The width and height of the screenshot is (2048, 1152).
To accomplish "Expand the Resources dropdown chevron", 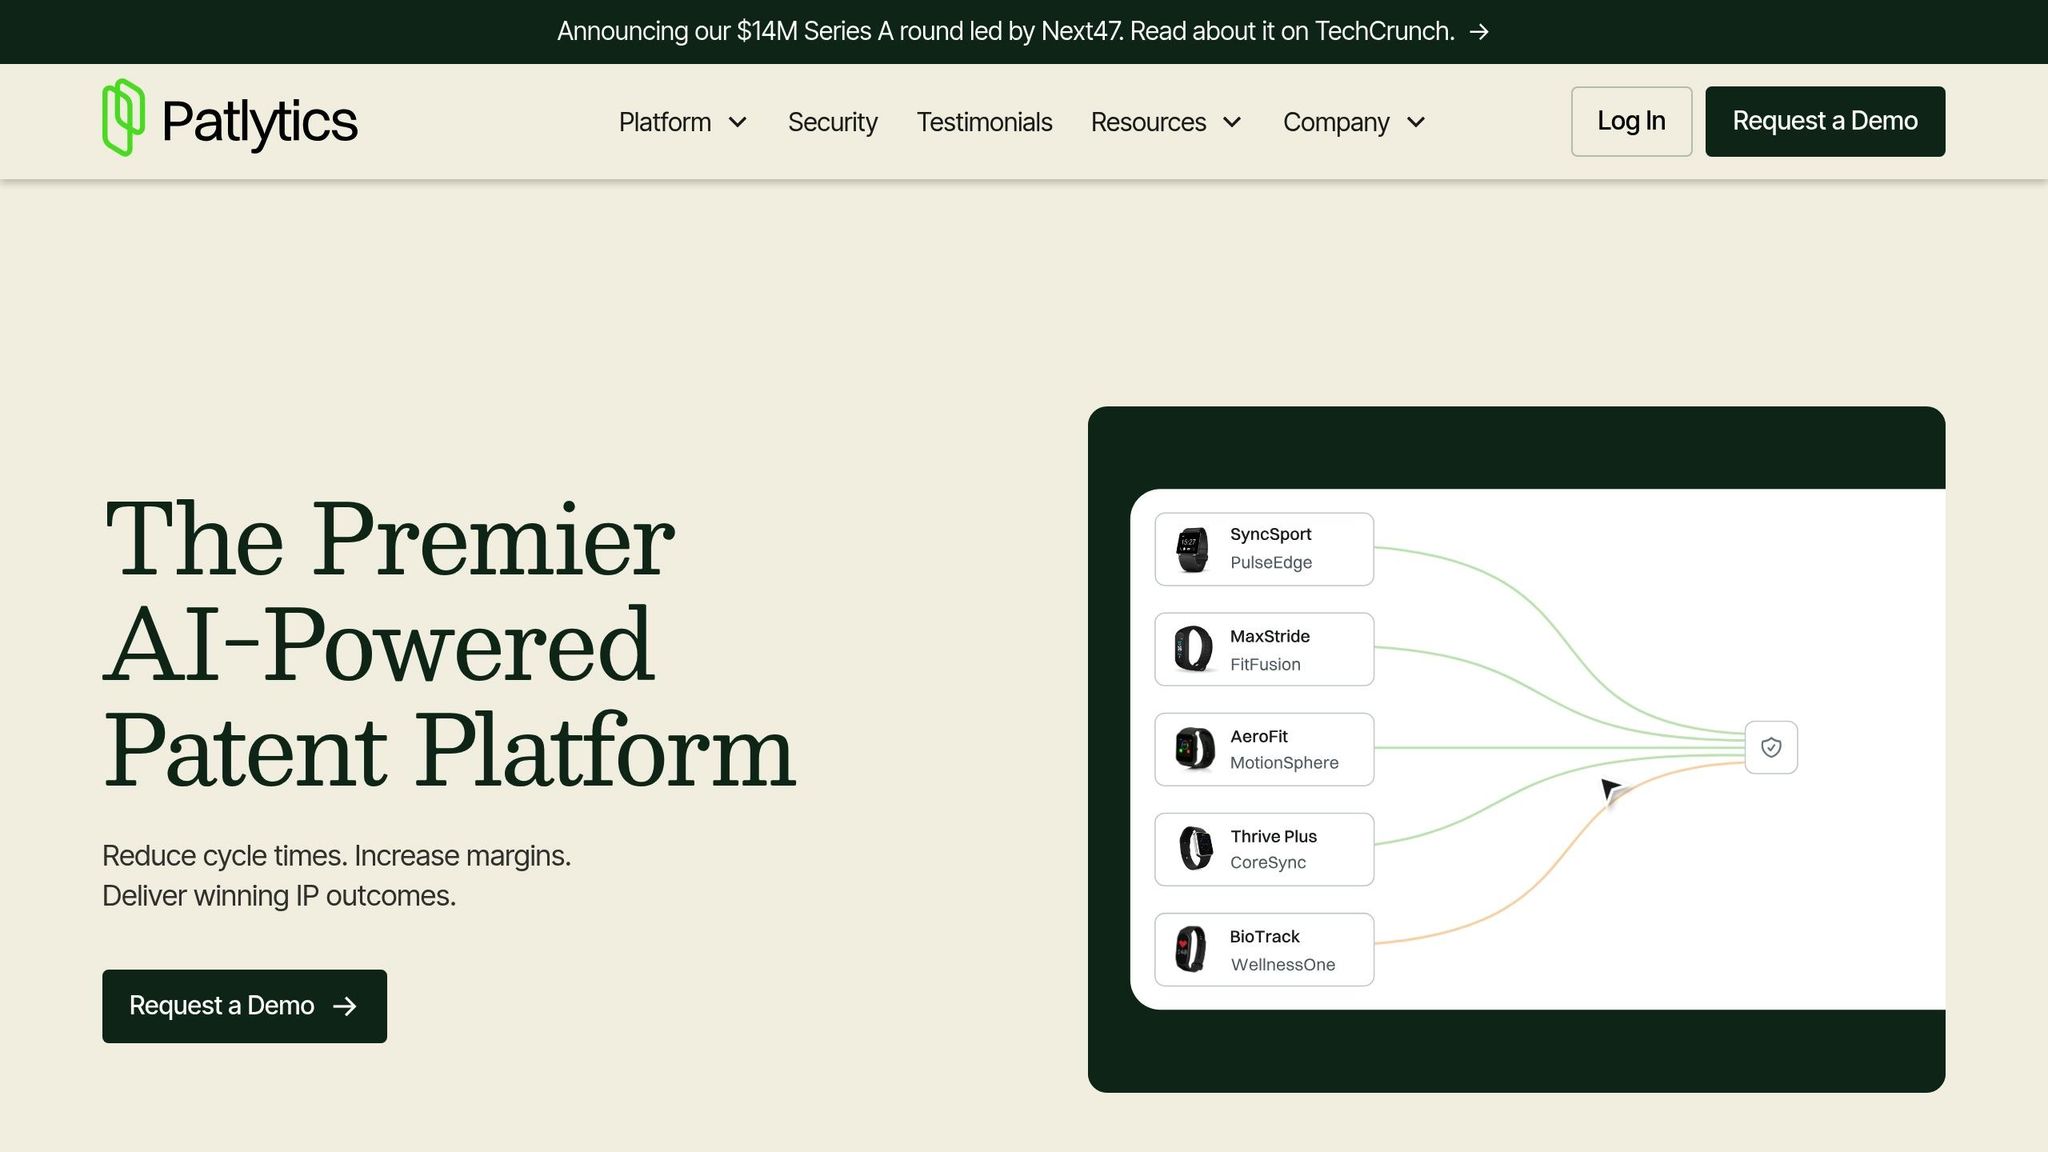I will 1232,122.
